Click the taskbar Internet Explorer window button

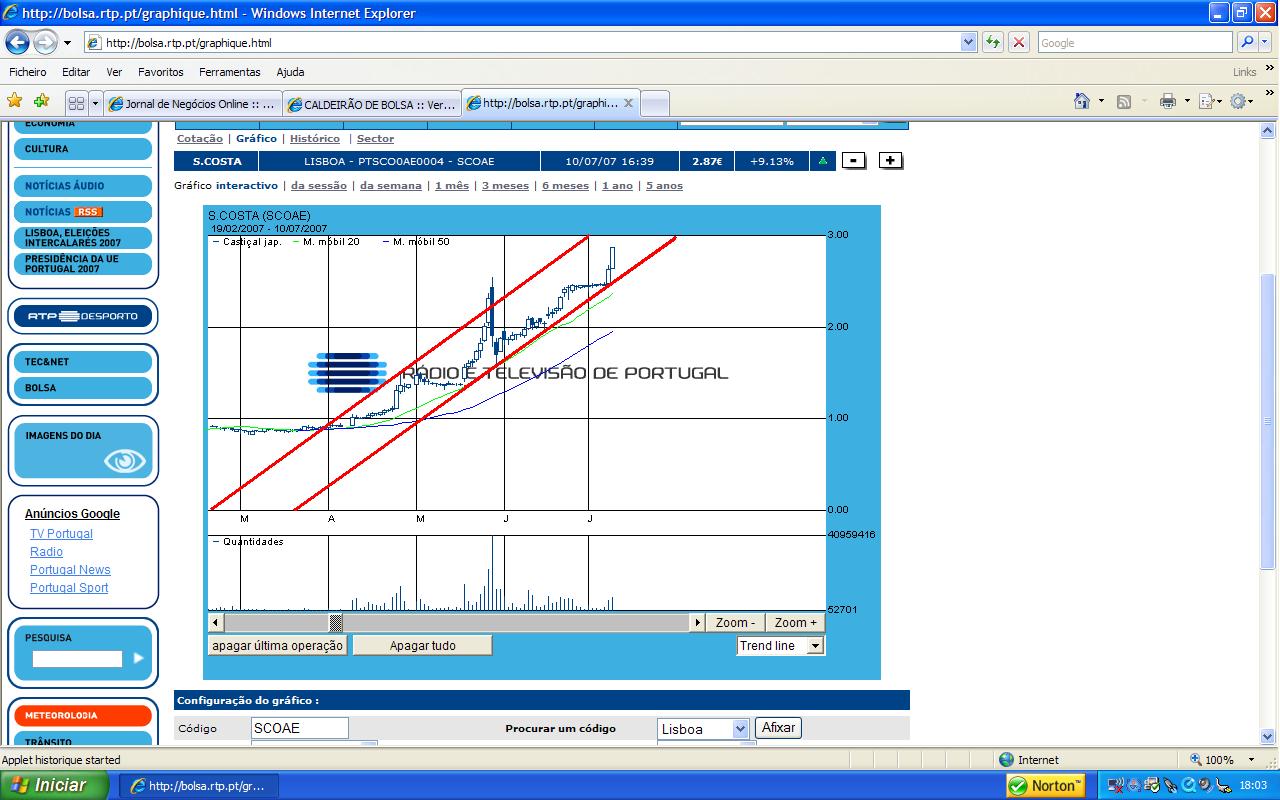pyautogui.click(x=199, y=786)
